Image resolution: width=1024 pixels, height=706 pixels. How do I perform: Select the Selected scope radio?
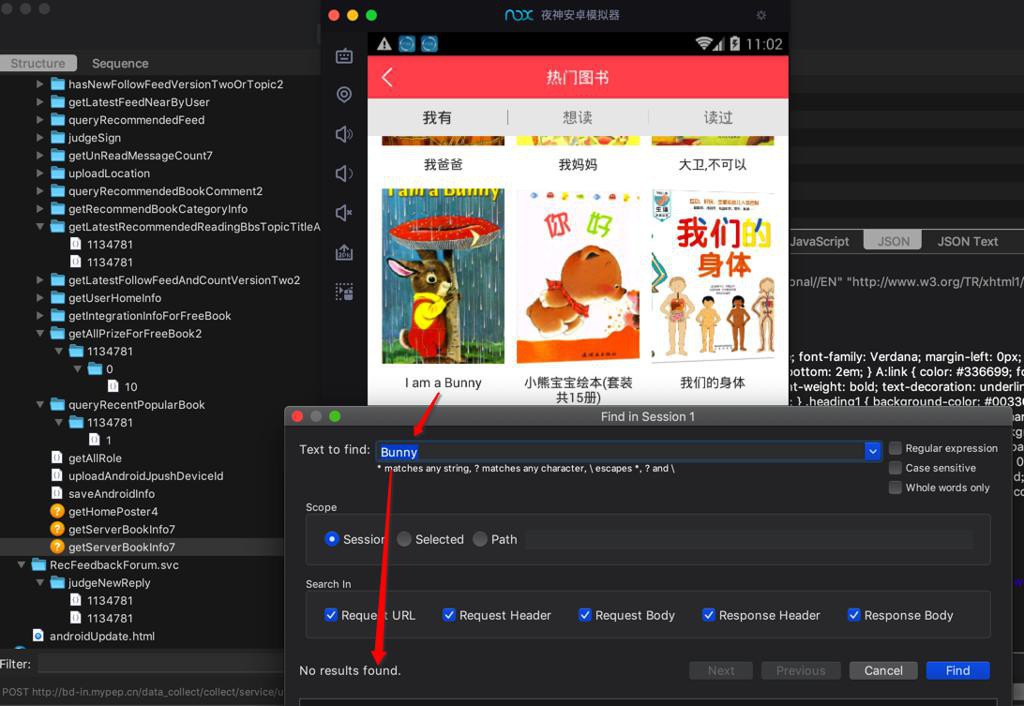click(x=404, y=539)
